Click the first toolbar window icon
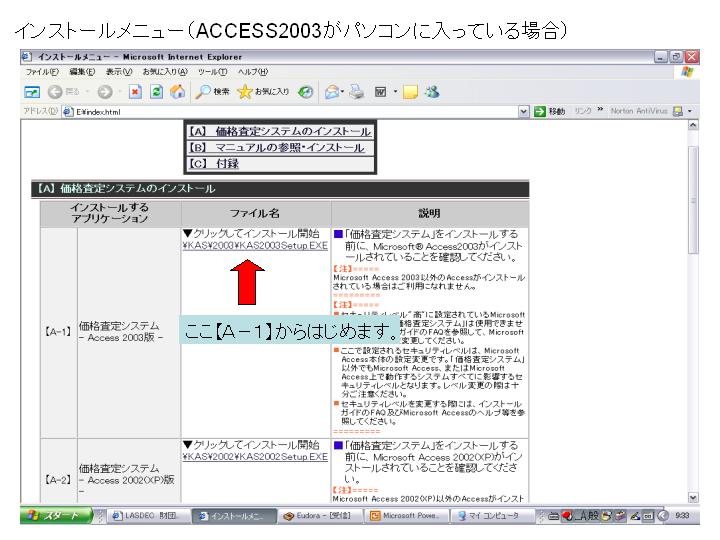Viewport: 720px width, 540px height. (x=32, y=92)
